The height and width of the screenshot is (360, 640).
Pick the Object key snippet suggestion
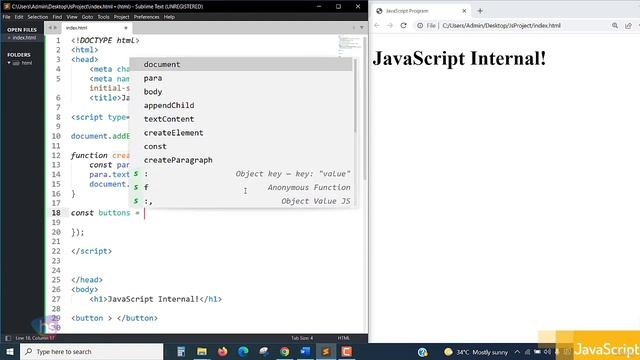click(x=241, y=174)
